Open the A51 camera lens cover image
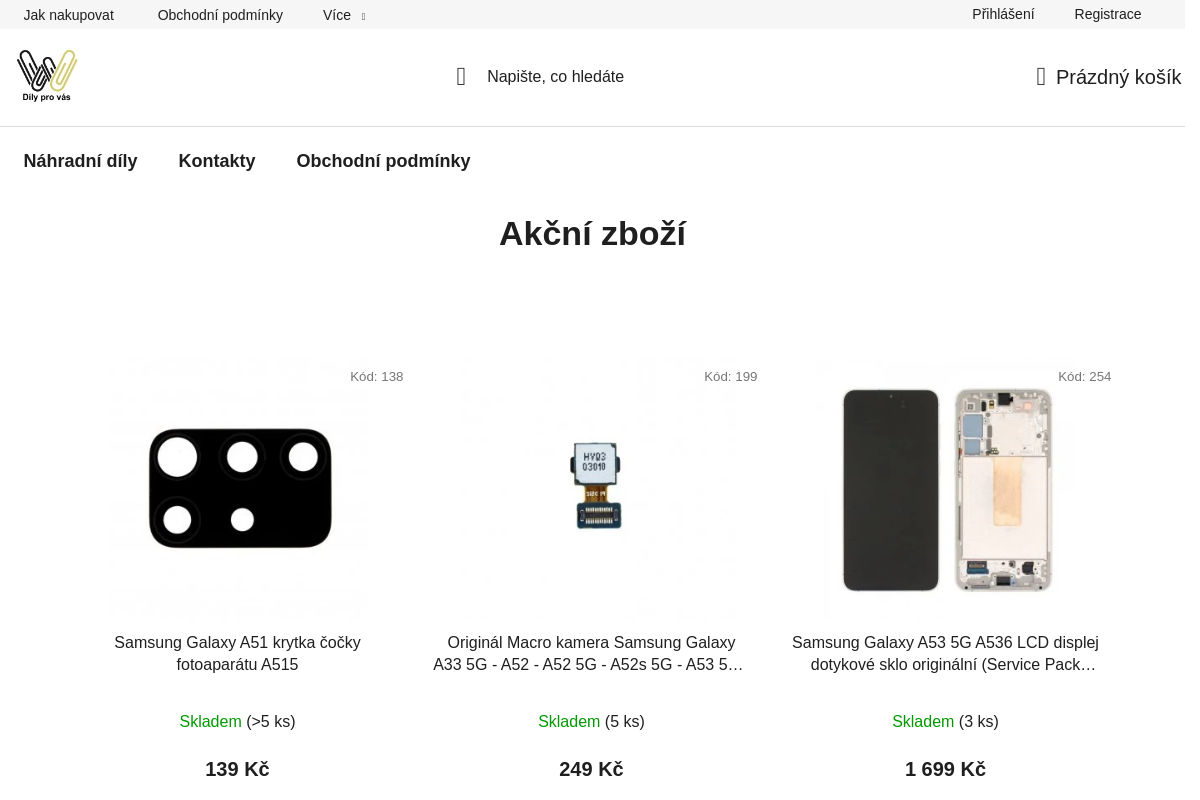 238,489
